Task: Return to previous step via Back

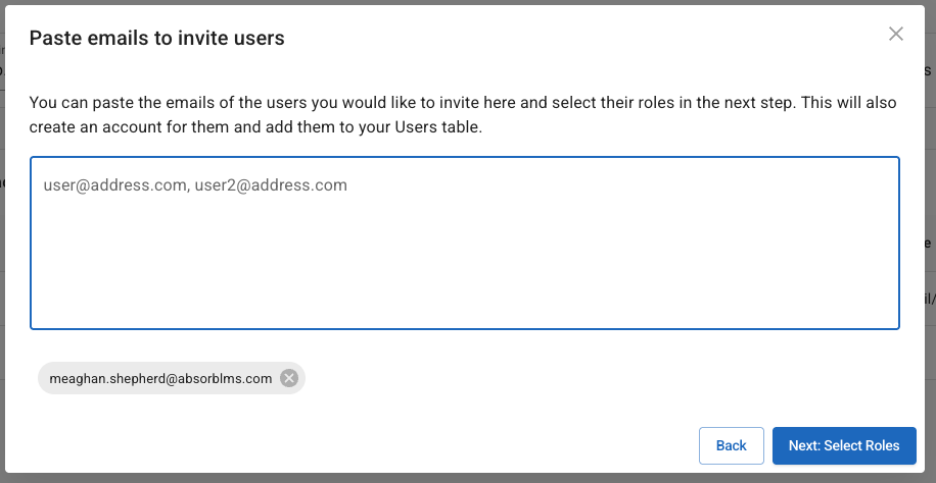Action: (x=731, y=446)
